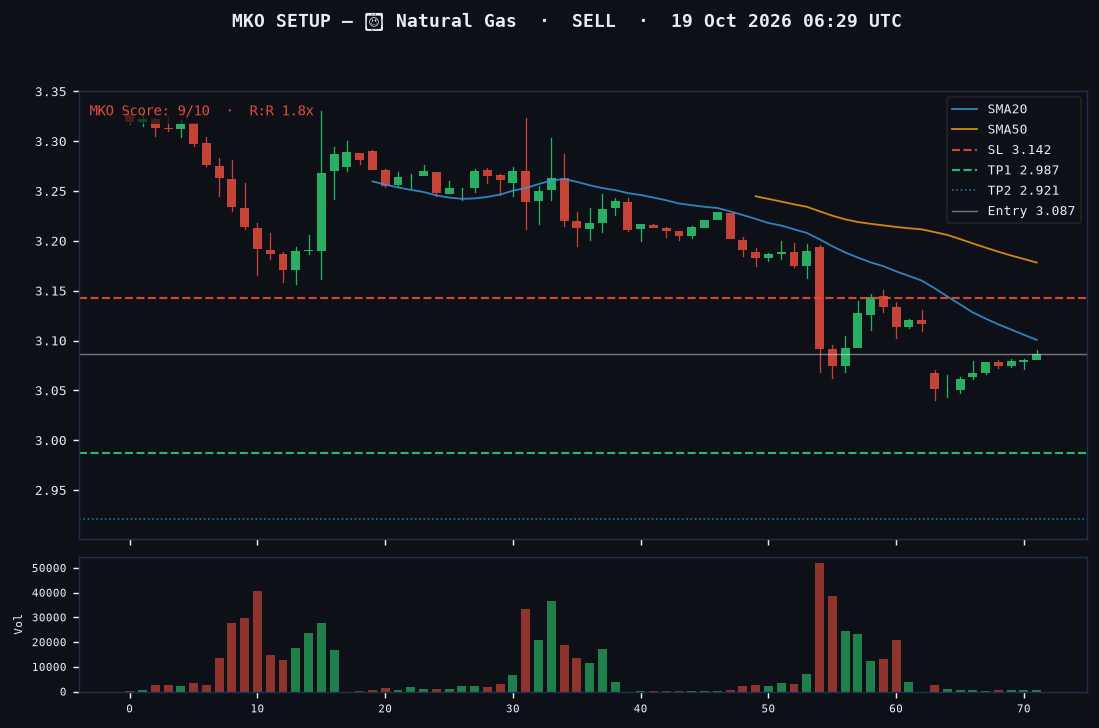Click the 'Vol' axis title
The image size is (1099, 728).
(18, 624)
